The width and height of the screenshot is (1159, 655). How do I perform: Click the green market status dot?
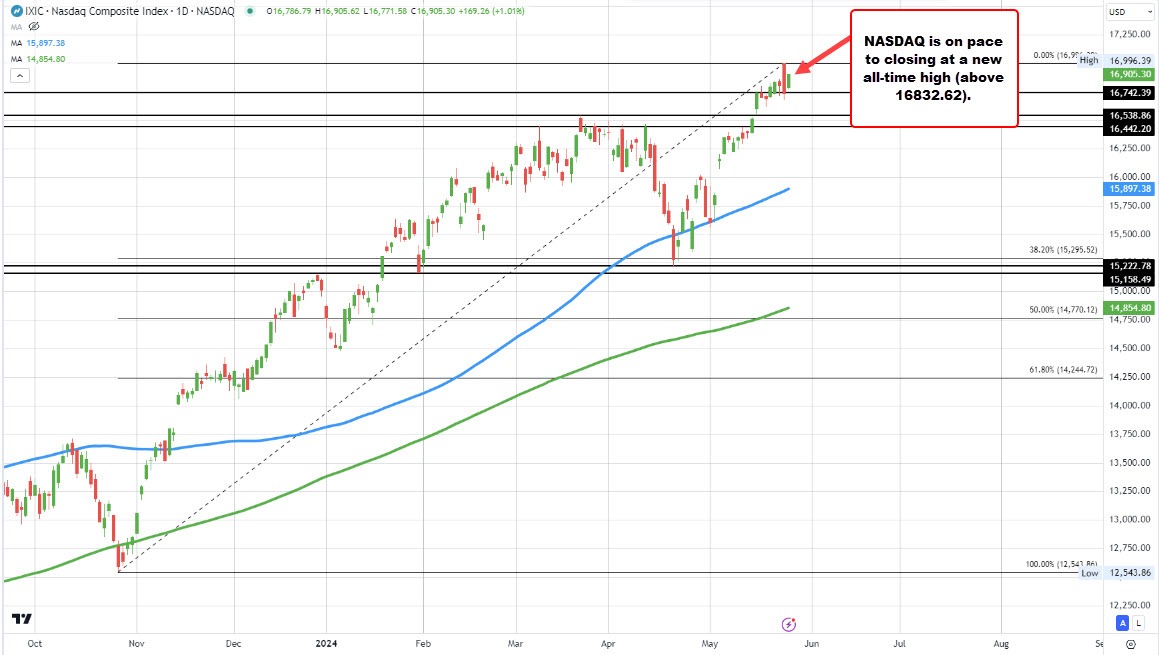click(248, 11)
